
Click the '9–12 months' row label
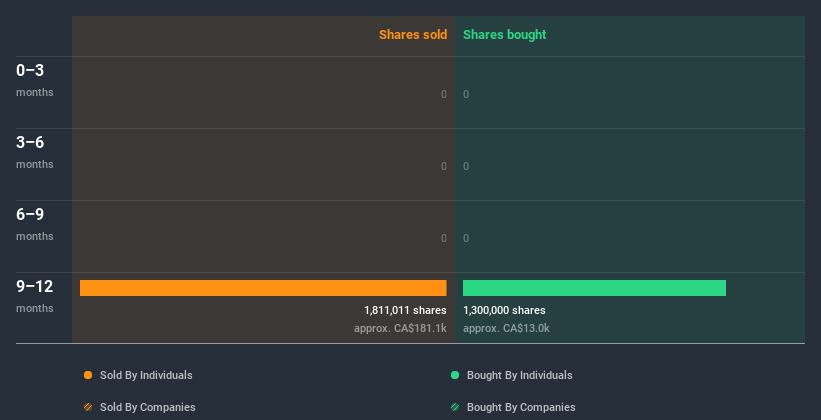tap(35, 296)
